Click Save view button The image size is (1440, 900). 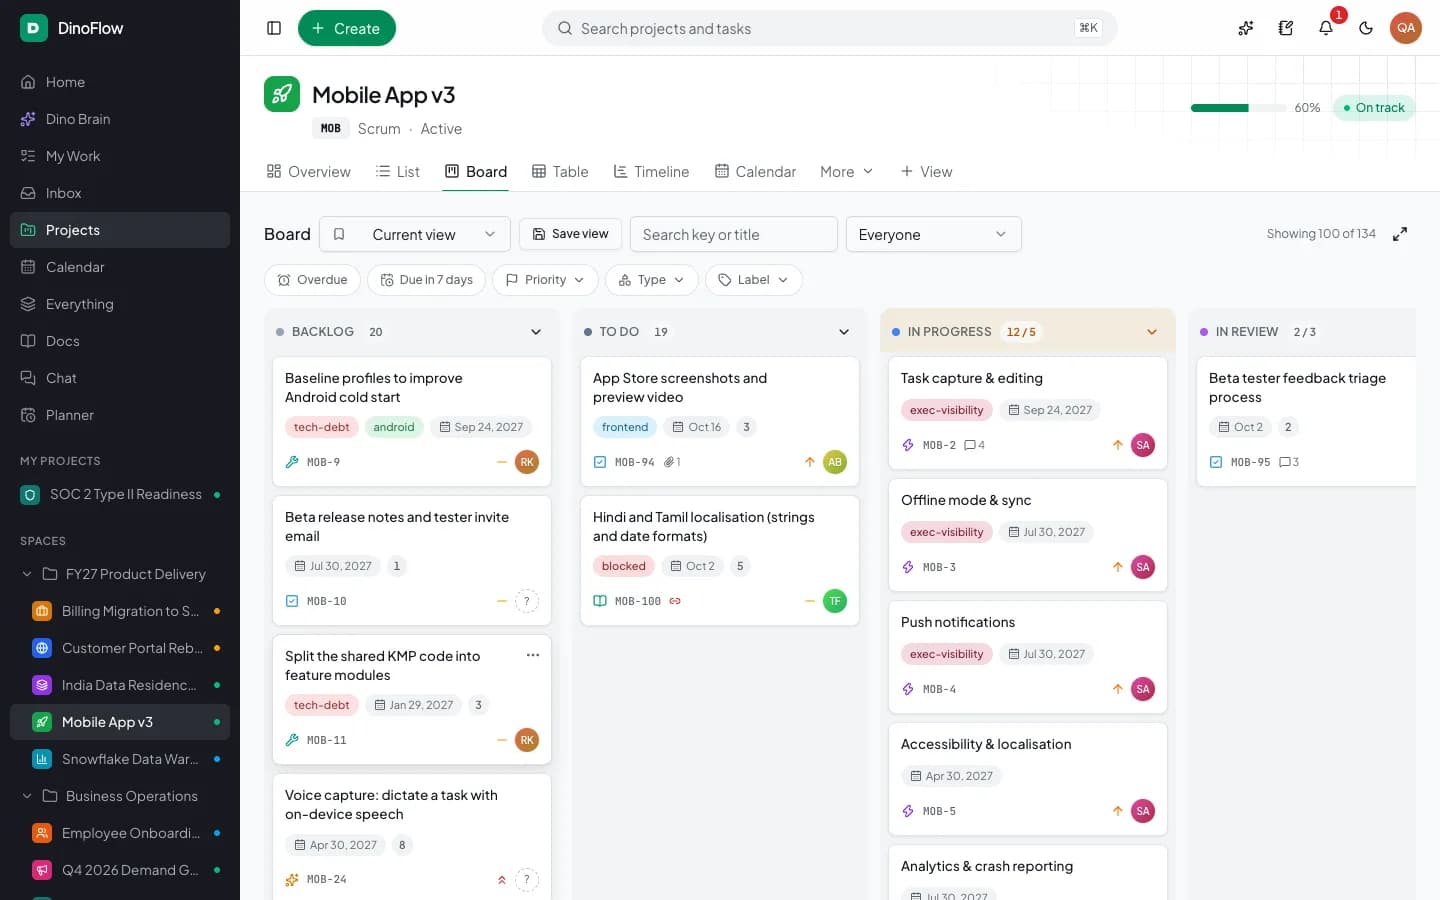pyautogui.click(x=570, y=234)
